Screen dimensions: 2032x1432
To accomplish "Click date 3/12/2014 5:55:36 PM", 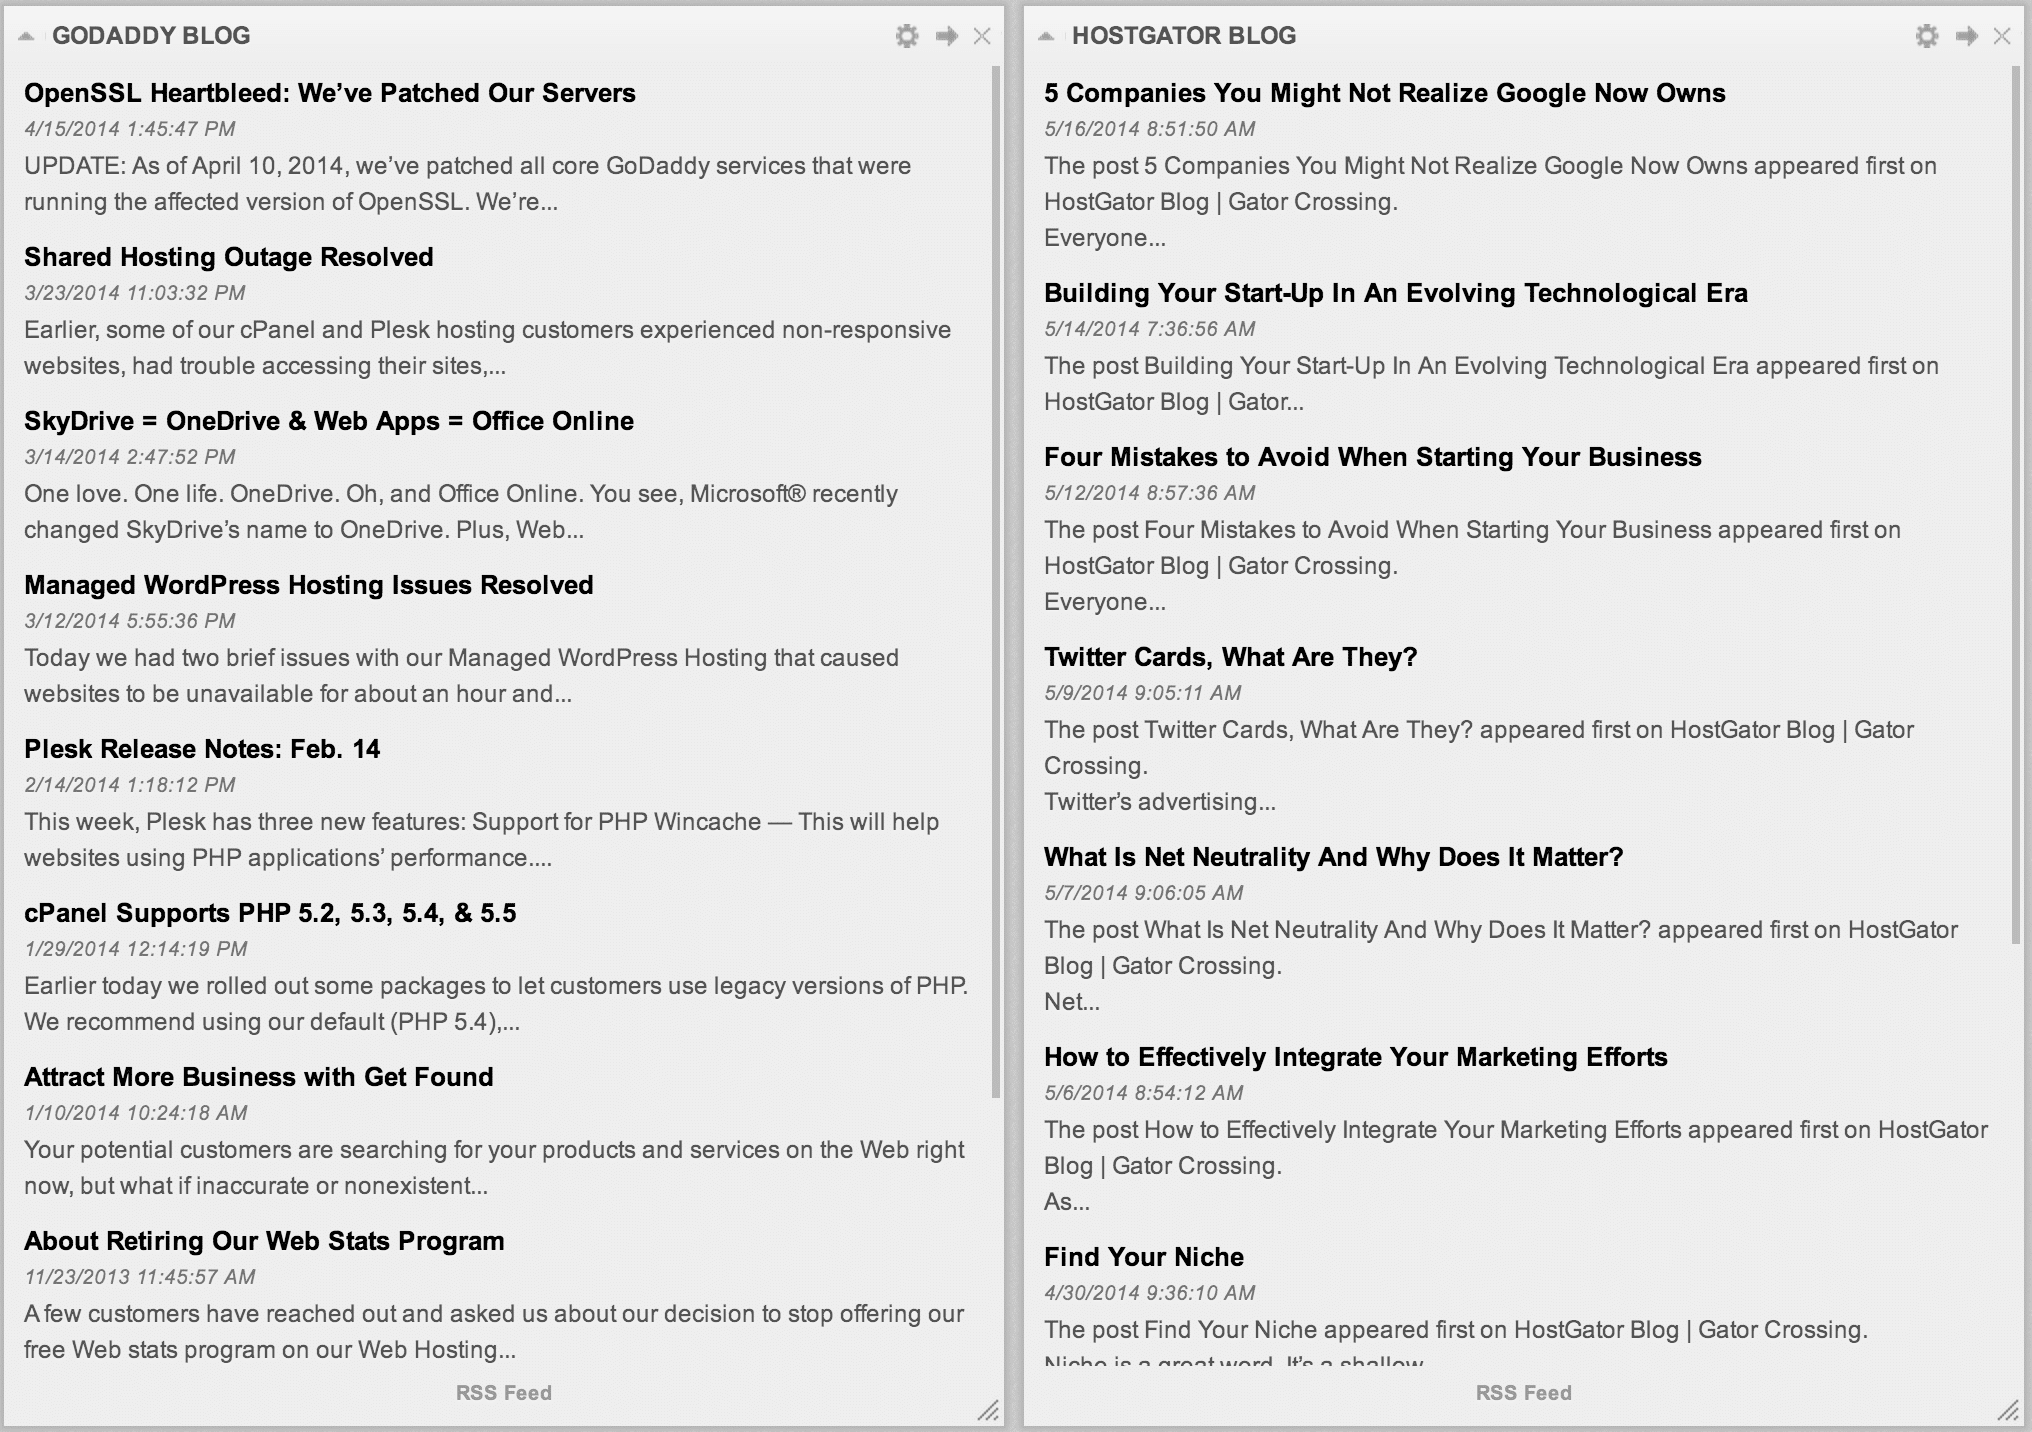I will pyautogui.click(x=130, y=621).
